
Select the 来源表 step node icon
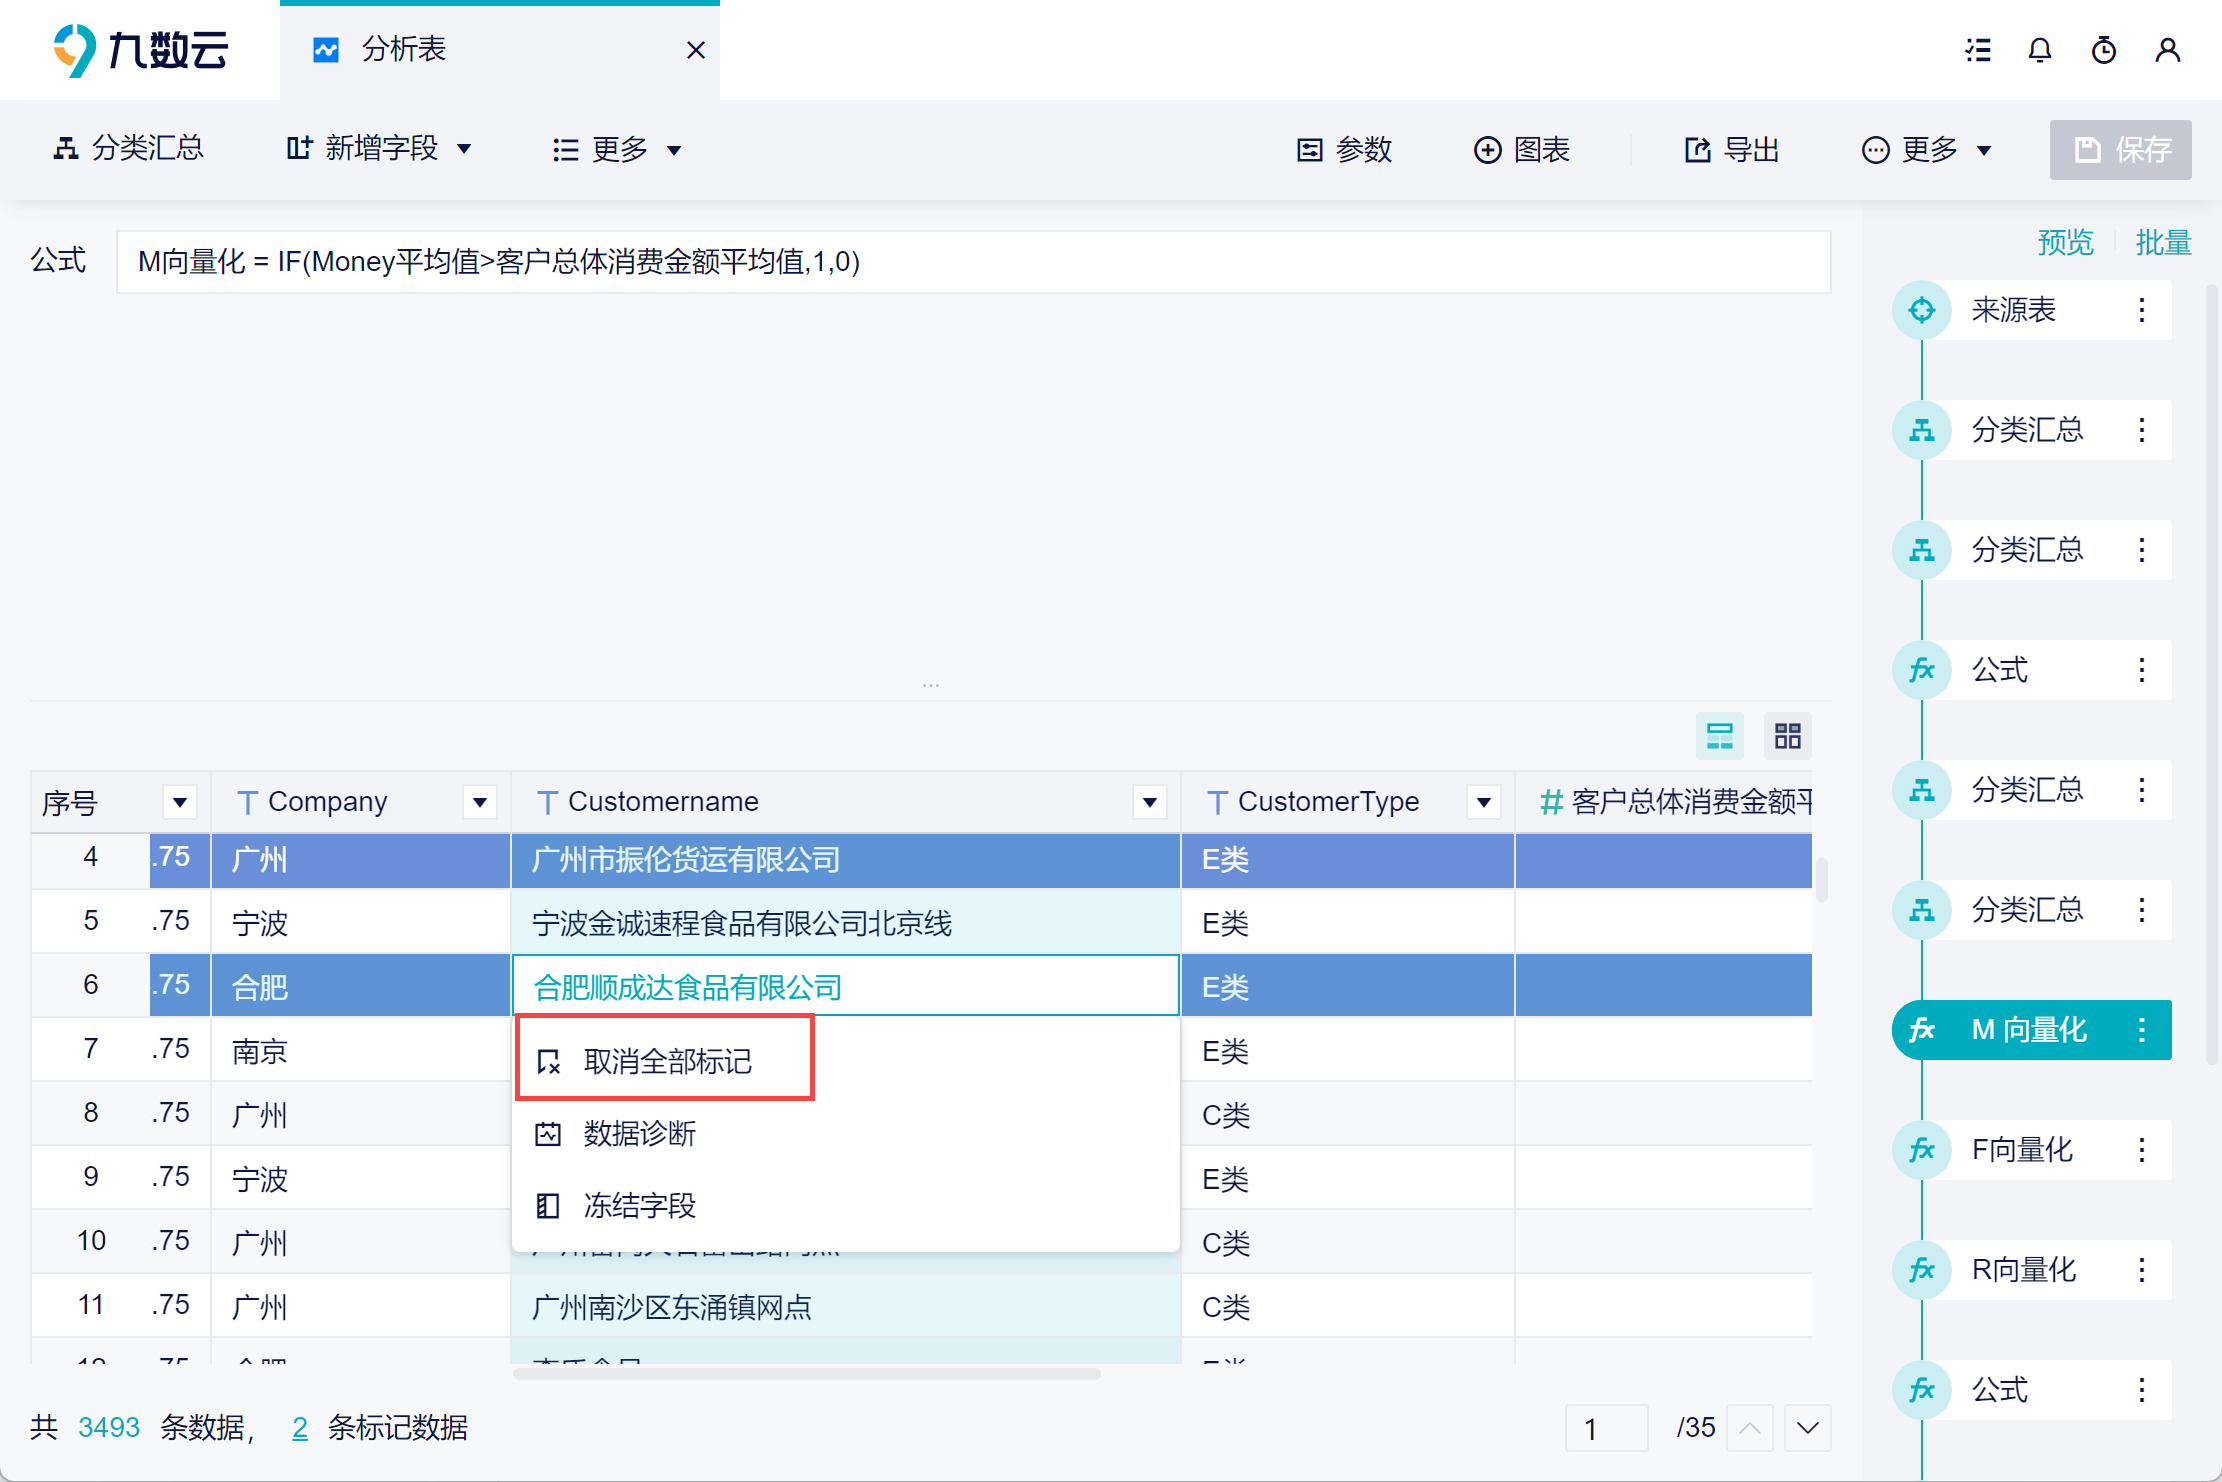coord(1921,310)
